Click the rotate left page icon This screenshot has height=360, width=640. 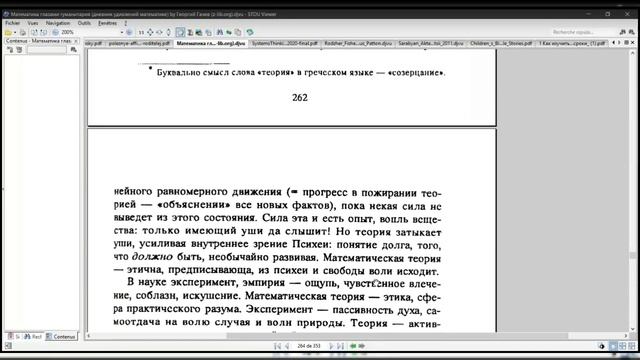click(34, 32)
